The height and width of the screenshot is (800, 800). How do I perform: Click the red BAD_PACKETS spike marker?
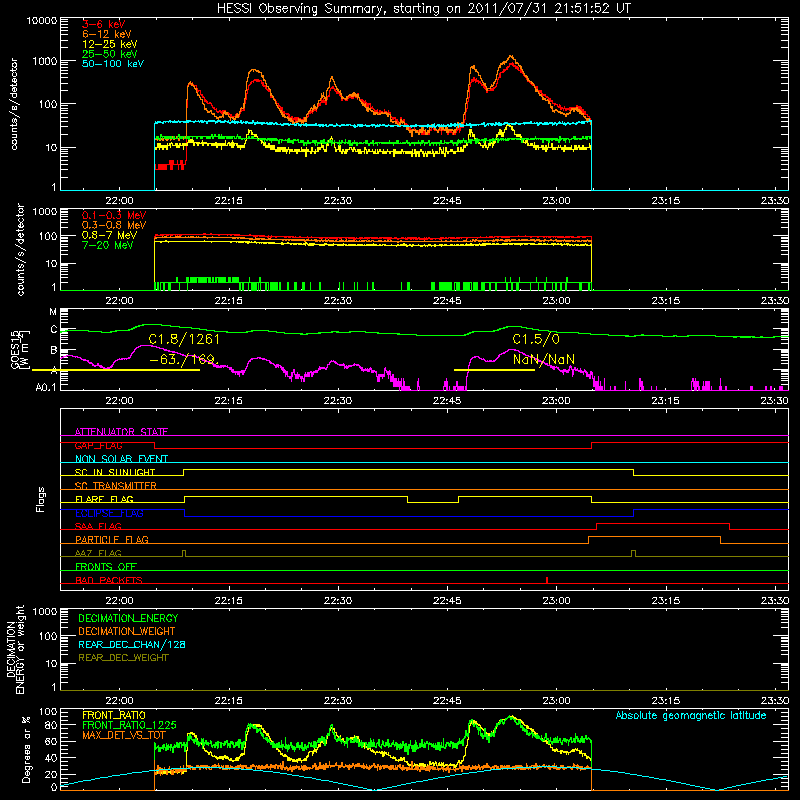pos(547,580)
